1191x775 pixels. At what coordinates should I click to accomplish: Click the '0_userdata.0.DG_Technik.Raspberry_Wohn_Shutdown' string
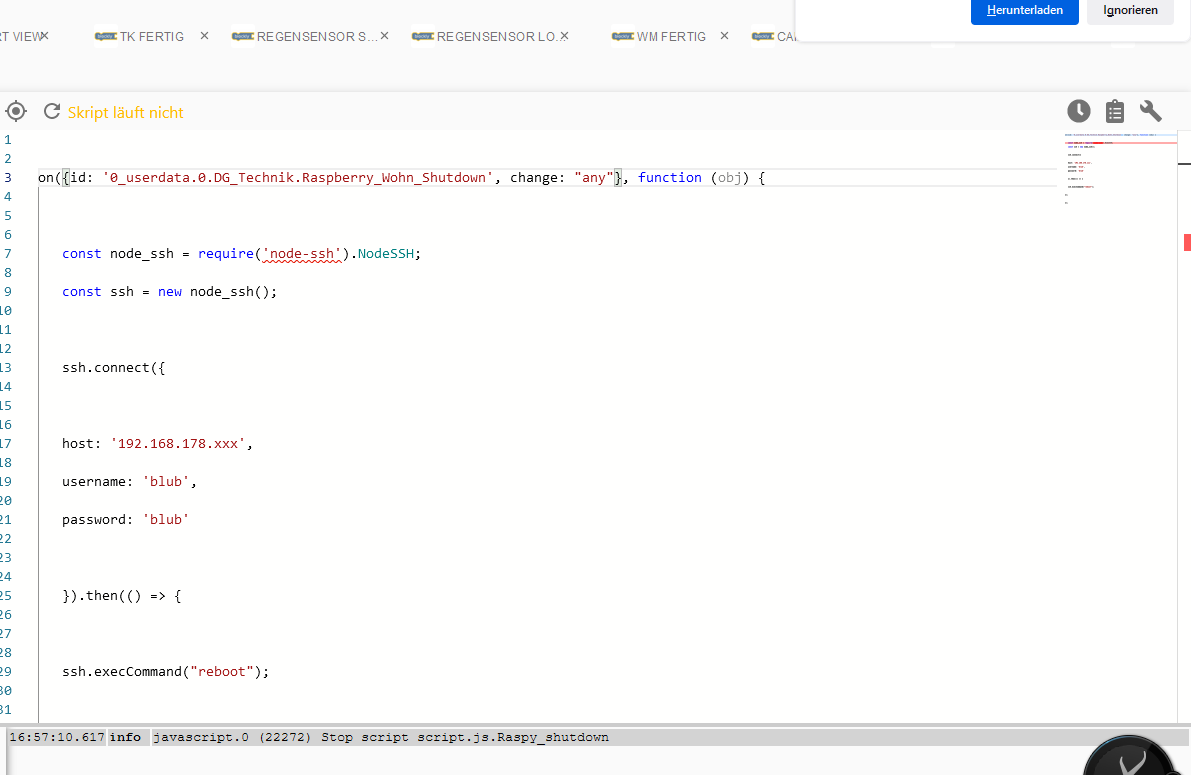point(298,178)
